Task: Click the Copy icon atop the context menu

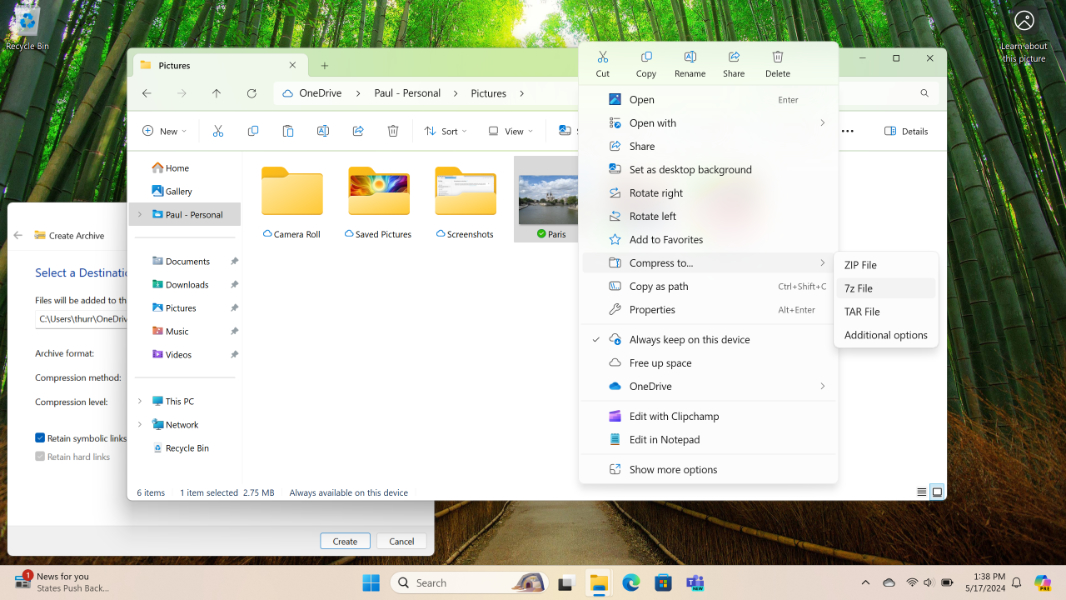Action: (646, 62)
